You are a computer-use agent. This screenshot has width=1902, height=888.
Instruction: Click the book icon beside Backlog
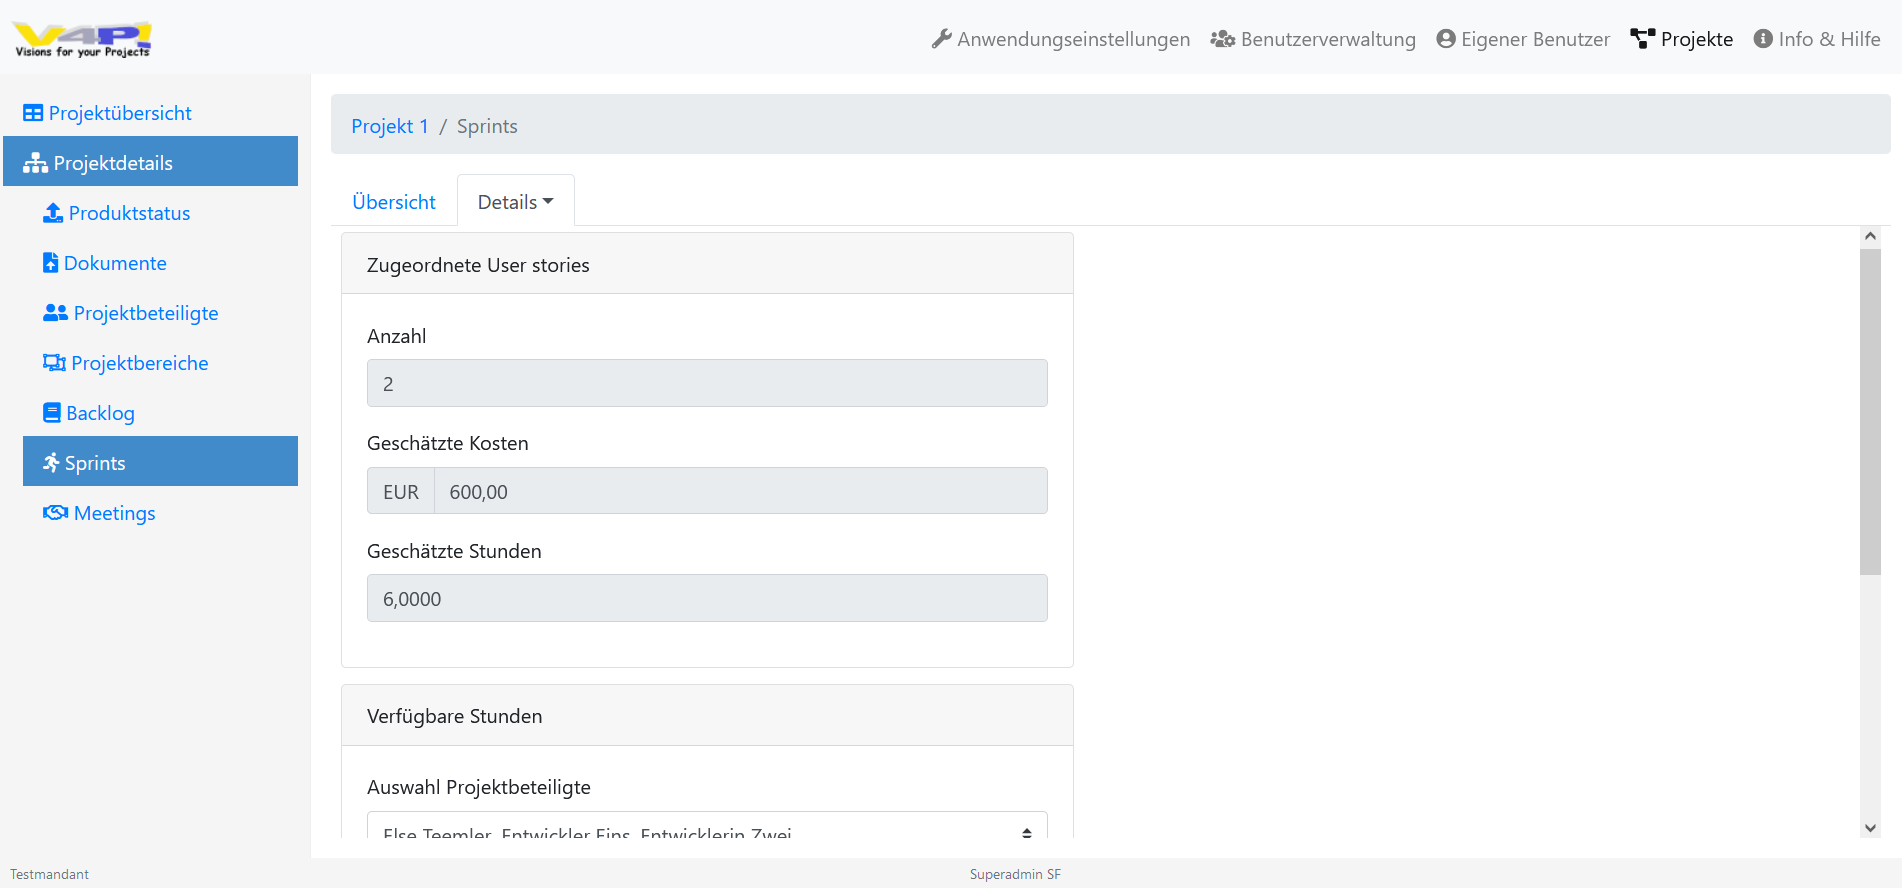click(x=52, y=413)
